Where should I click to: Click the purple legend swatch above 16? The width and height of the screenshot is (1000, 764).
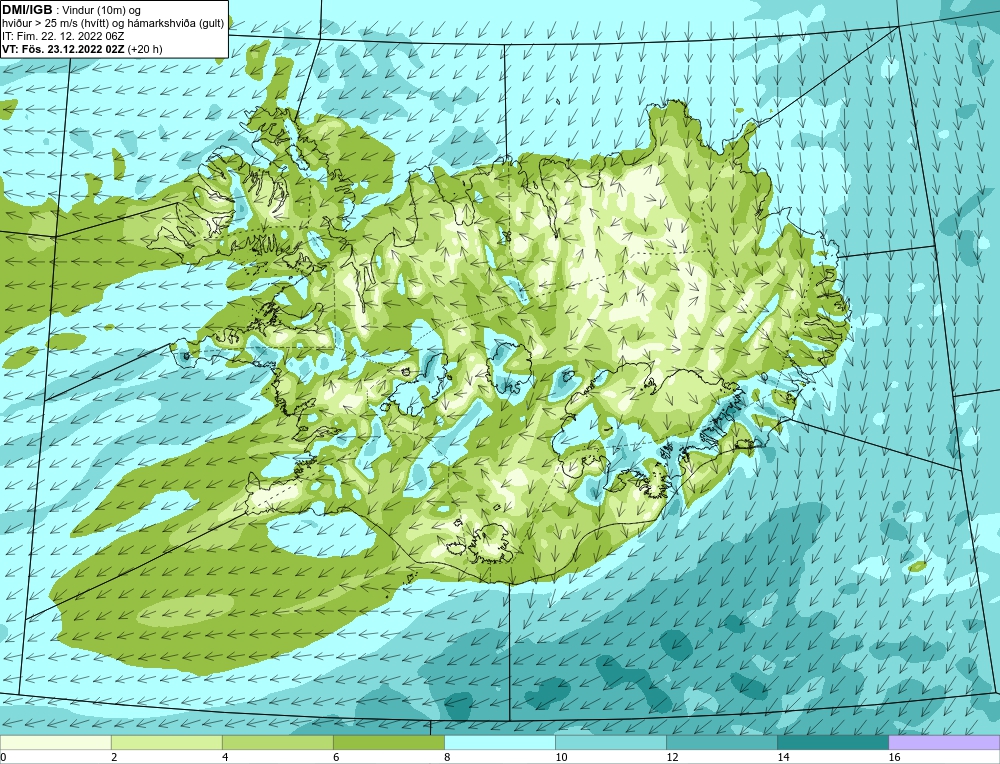coord(944,742)
